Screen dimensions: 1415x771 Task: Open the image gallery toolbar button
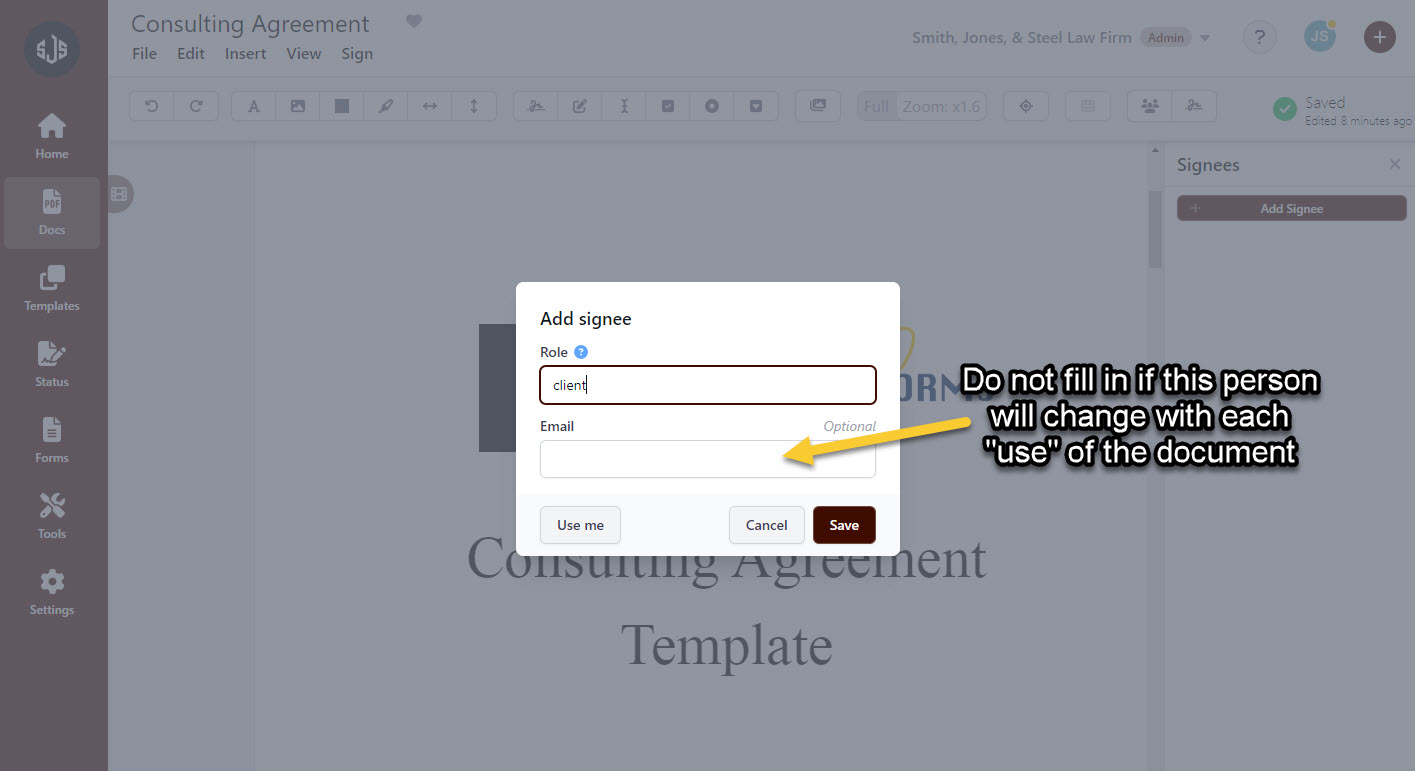click(818, 106)
